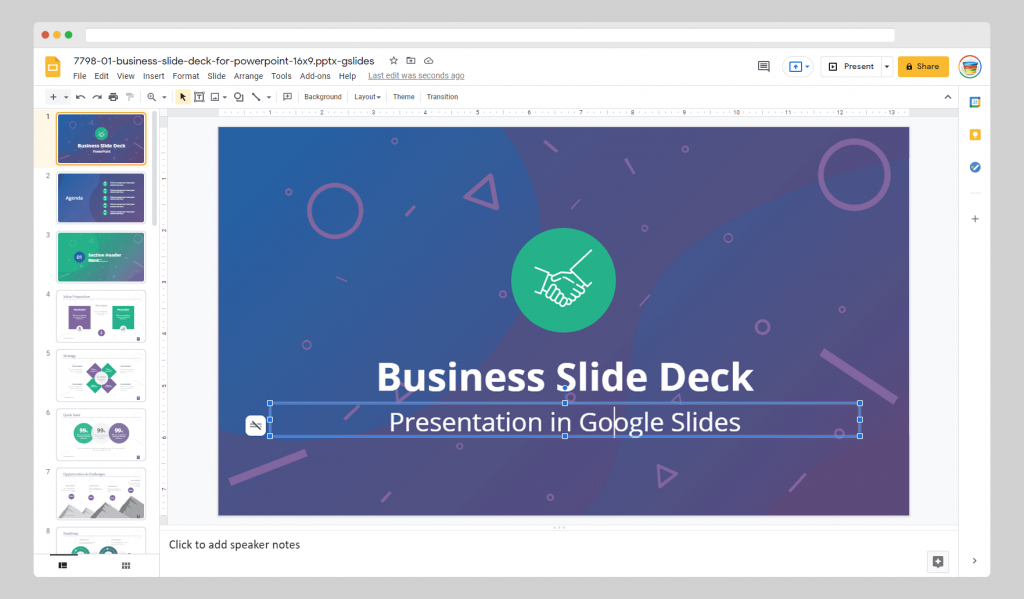Click the print icon
Image resolution: width=1024 pixels, height=599 pixels.
pyautogui.click(x=113, y=97)
